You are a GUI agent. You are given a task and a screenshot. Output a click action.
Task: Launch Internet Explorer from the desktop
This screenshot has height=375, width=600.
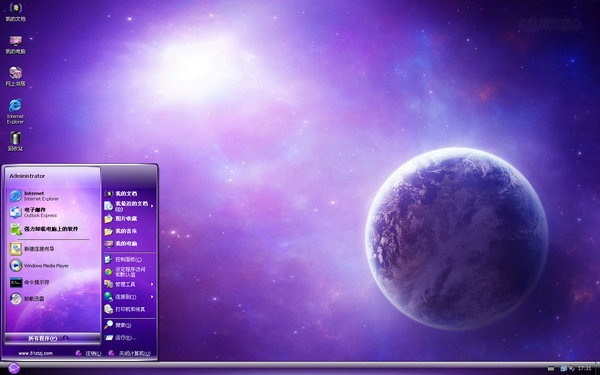(x=15, y=111)
